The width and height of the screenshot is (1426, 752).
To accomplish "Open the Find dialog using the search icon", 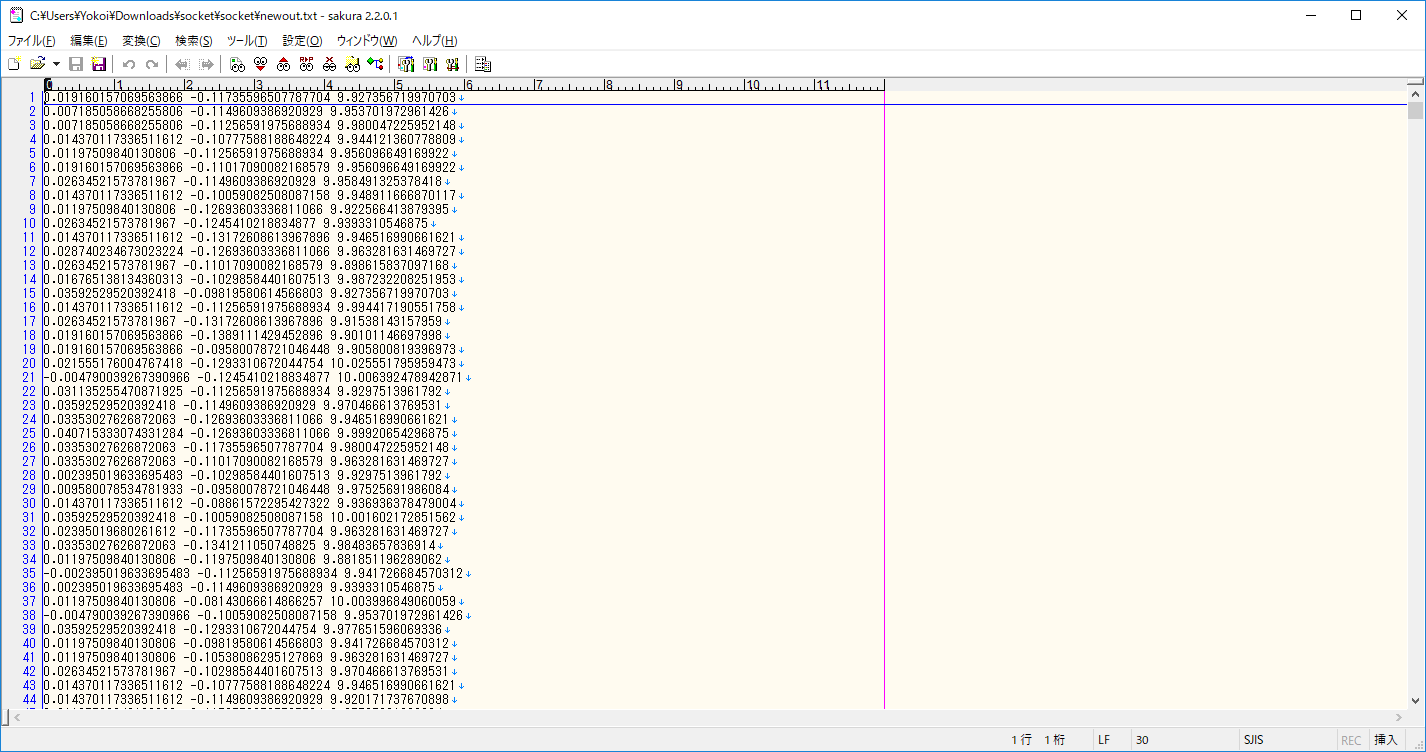I will pyautogui.click(x=237, y=63).
